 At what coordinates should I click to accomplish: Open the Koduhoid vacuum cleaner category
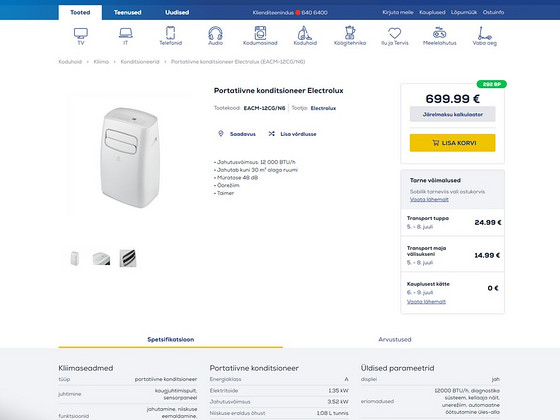(x=305, y=33)
